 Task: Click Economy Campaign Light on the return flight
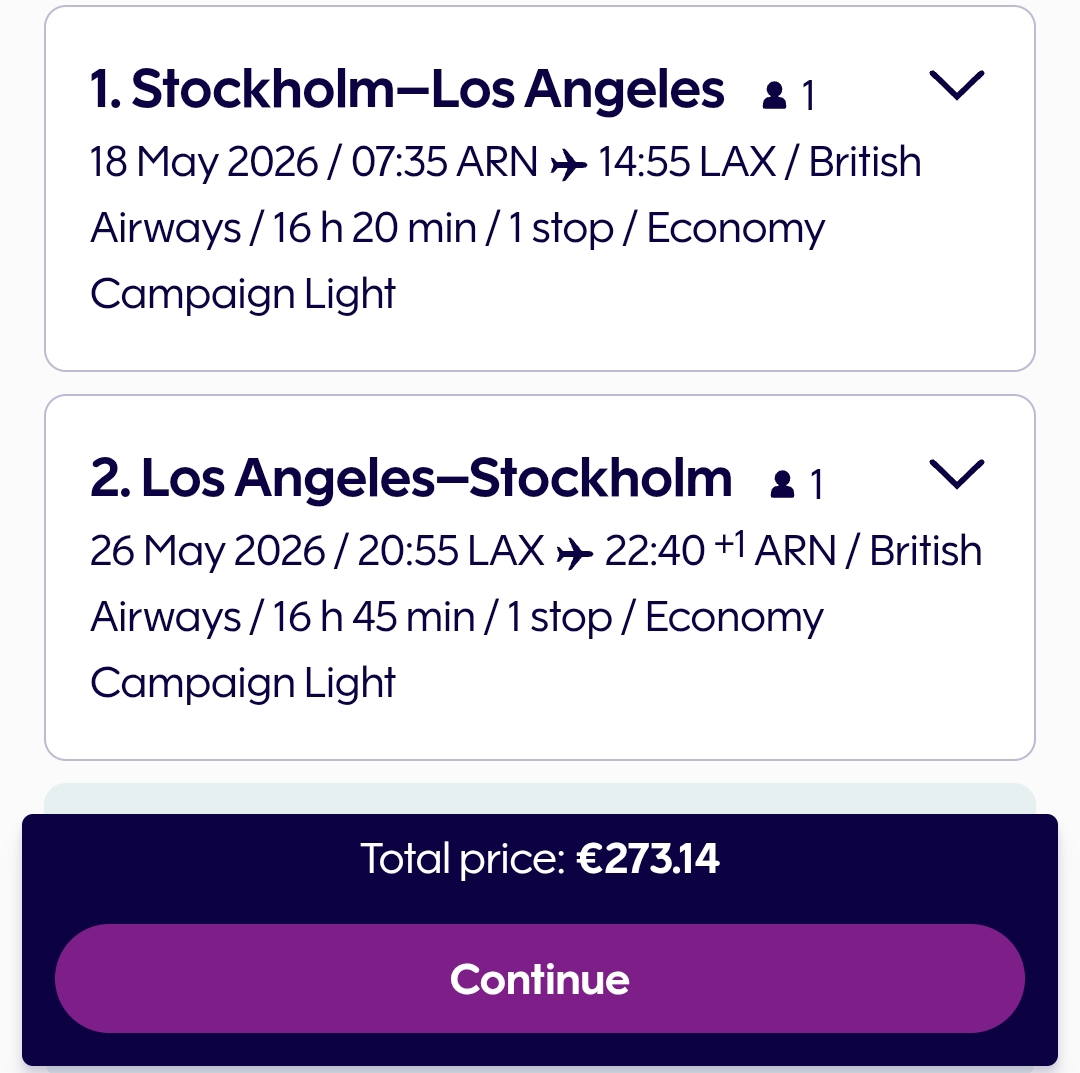pyautogui.click(x=457, y=649)
